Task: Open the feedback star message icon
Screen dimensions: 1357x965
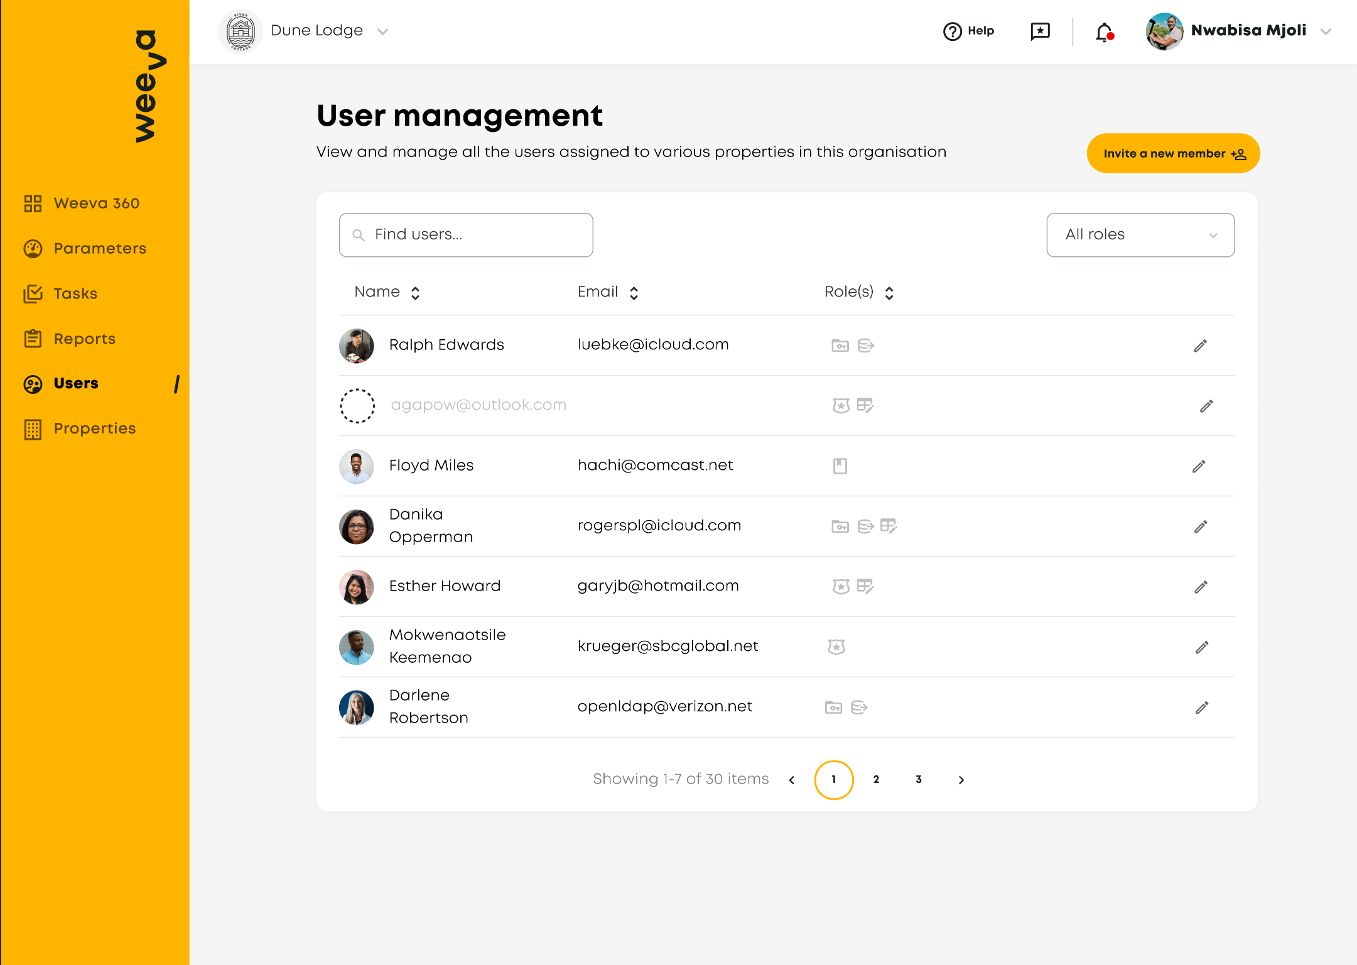Action: coord(1040,32)
